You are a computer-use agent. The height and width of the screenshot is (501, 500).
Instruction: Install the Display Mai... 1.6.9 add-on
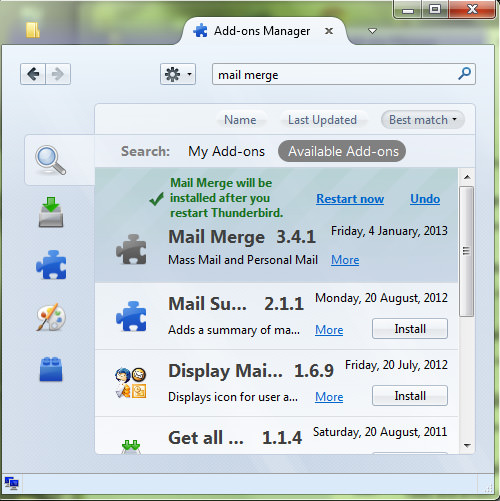coord(410,396)
